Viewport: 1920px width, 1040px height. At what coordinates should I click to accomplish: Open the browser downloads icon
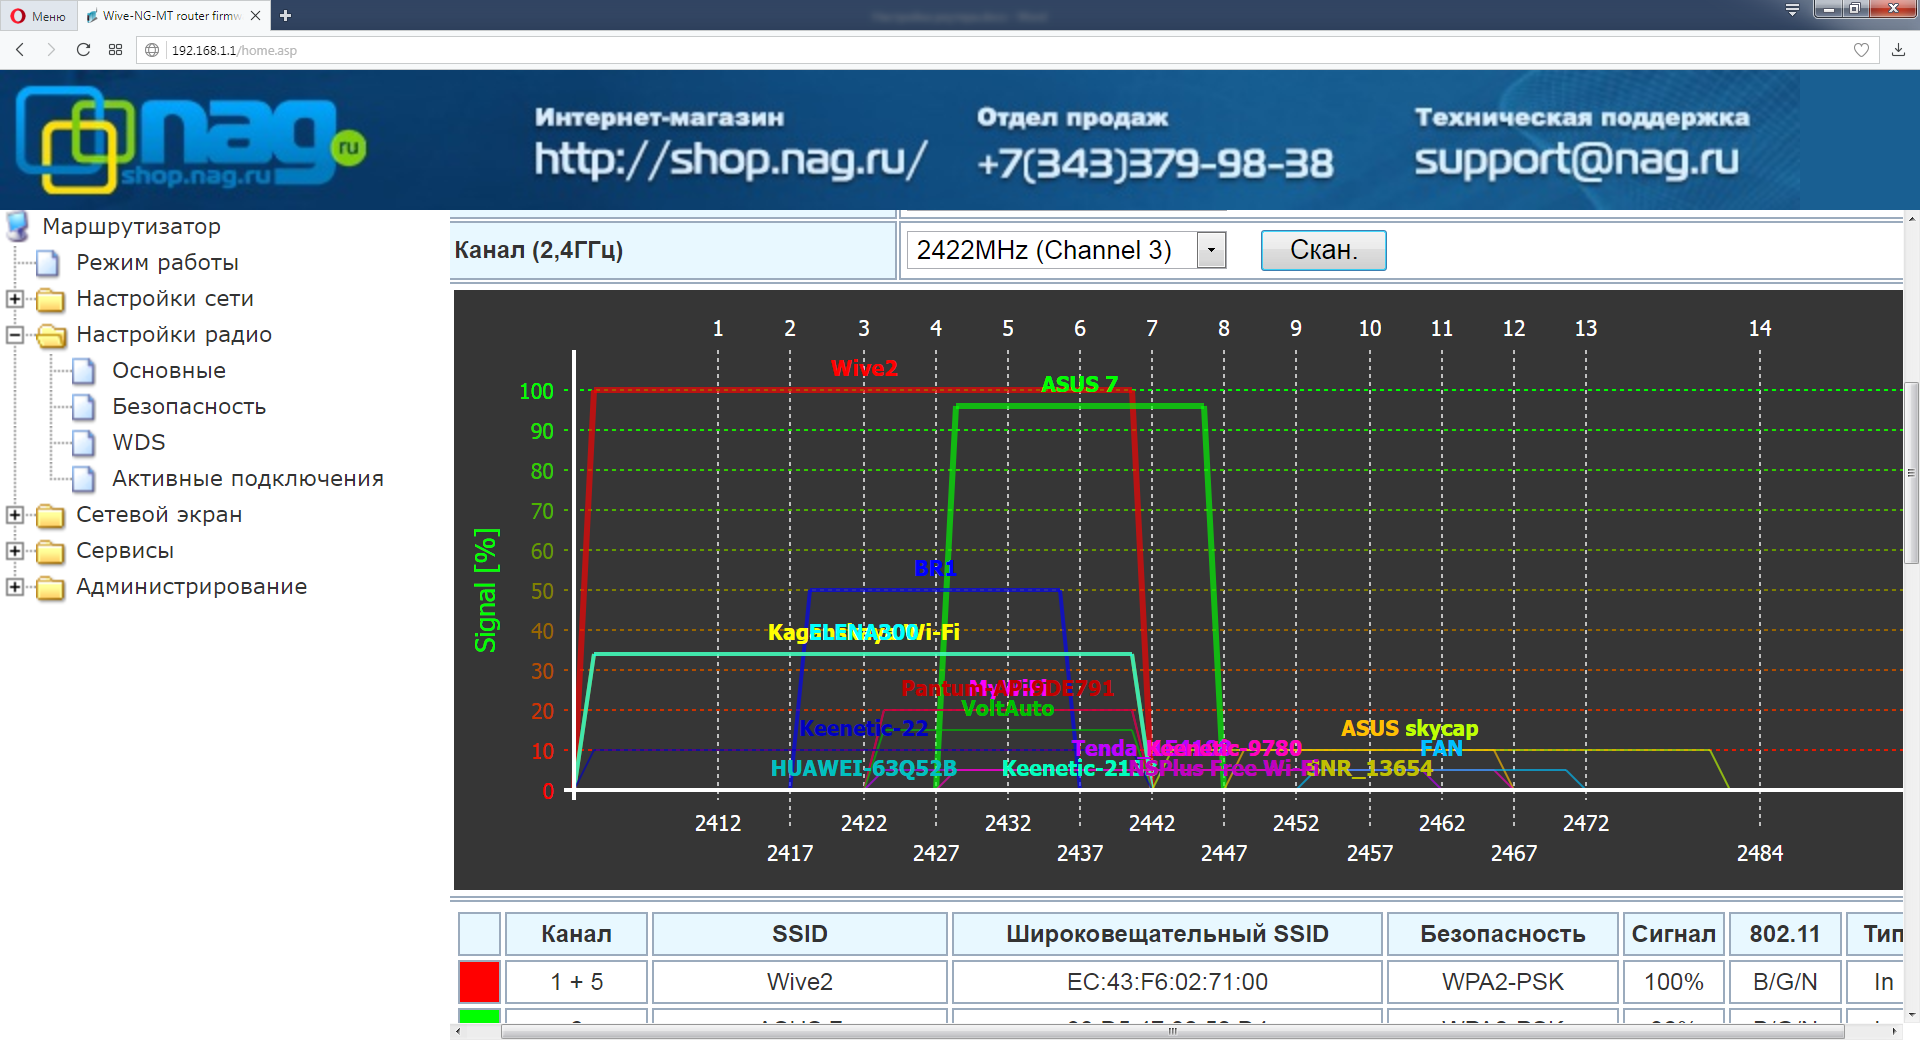click(x=1898, y=50)
